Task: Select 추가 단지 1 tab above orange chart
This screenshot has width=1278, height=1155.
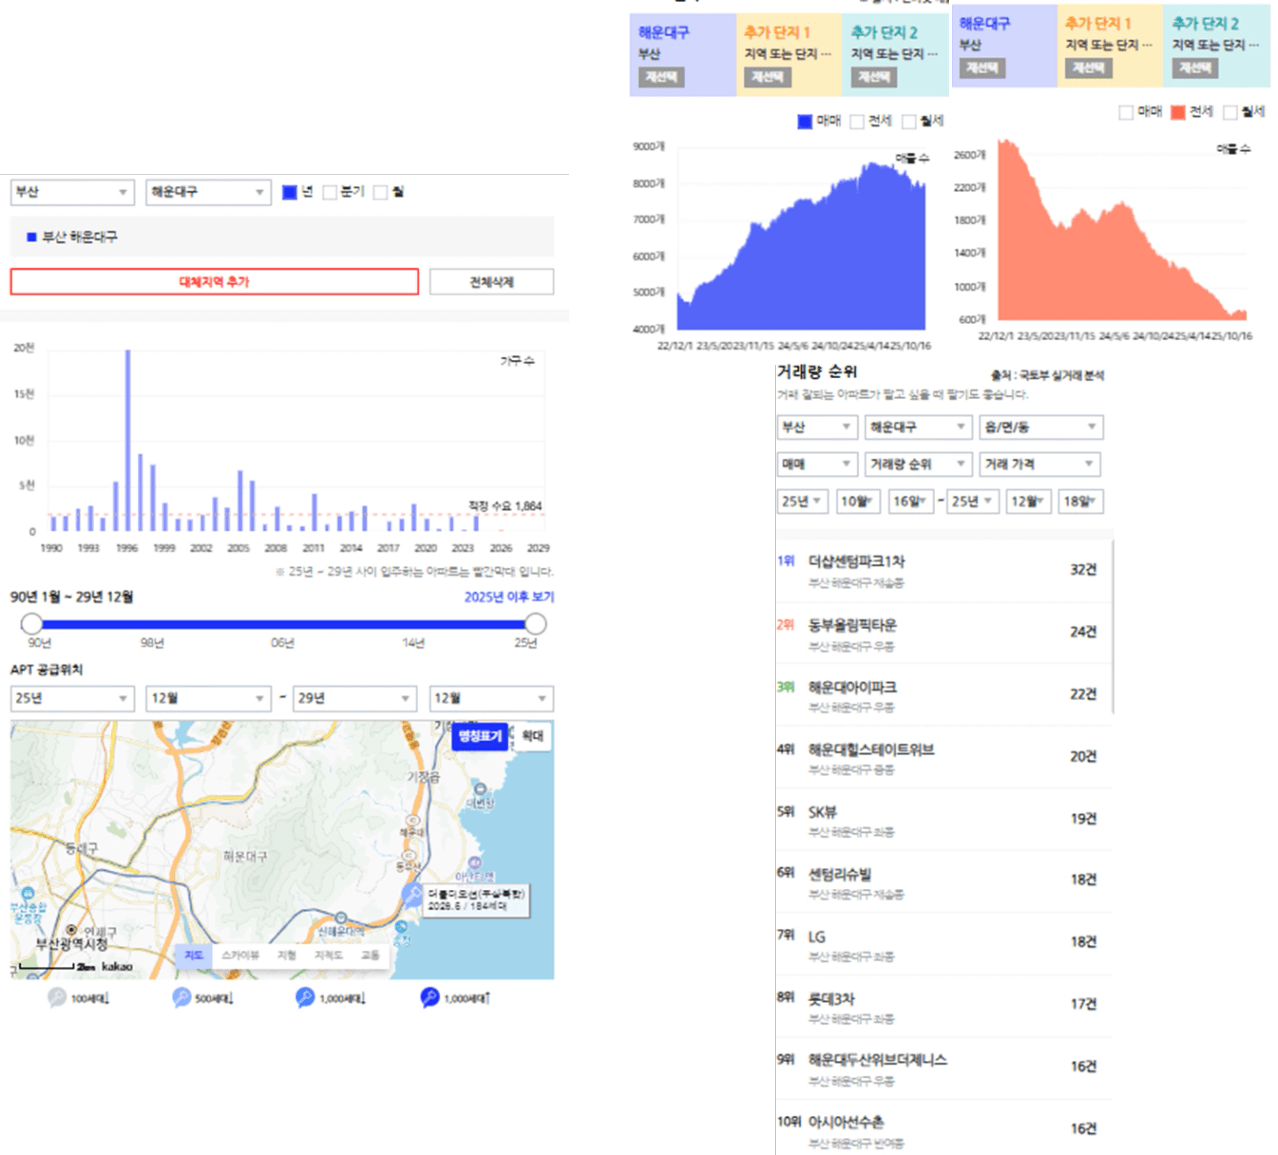Action: [x=1110, y=46]
